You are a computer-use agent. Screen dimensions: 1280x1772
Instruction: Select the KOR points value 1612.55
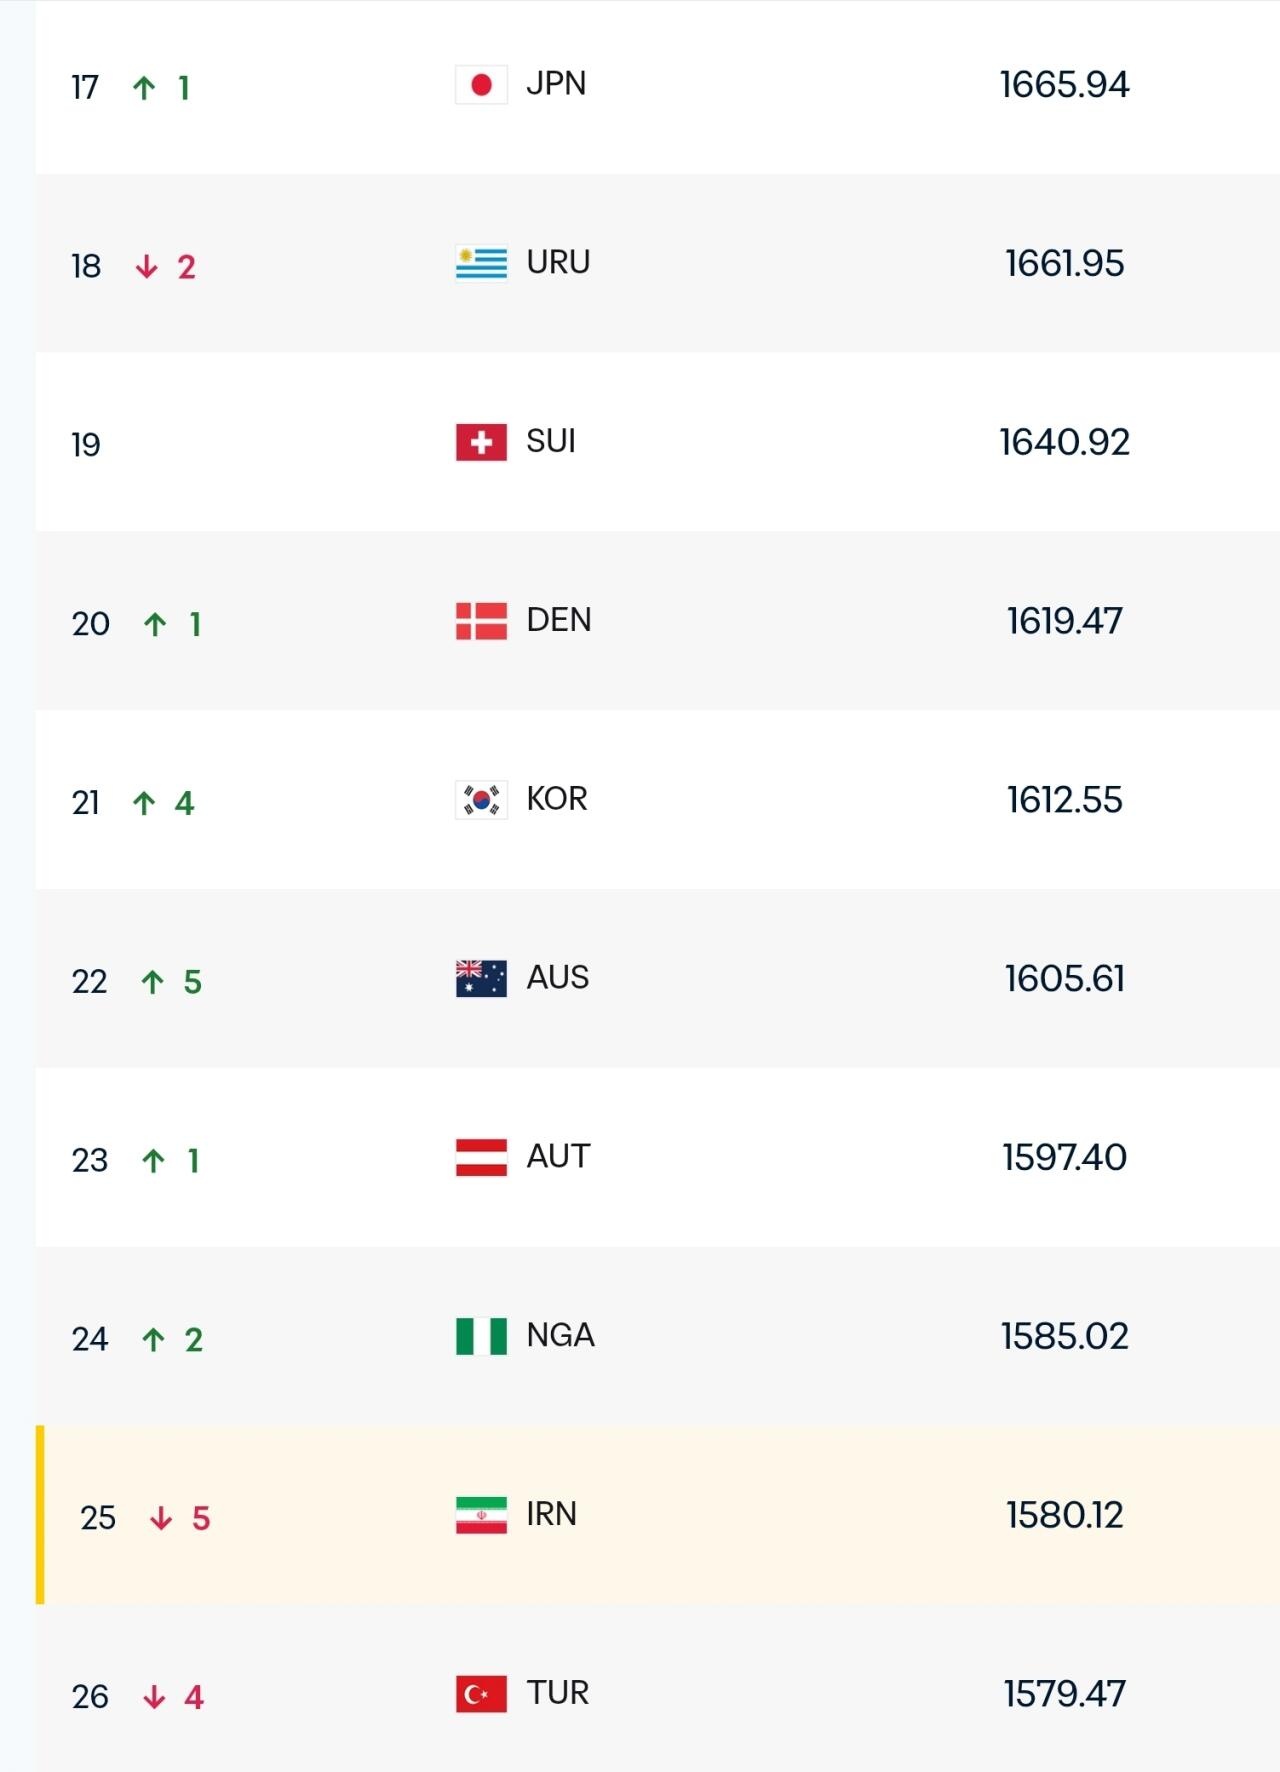[x=1064, y=800]
